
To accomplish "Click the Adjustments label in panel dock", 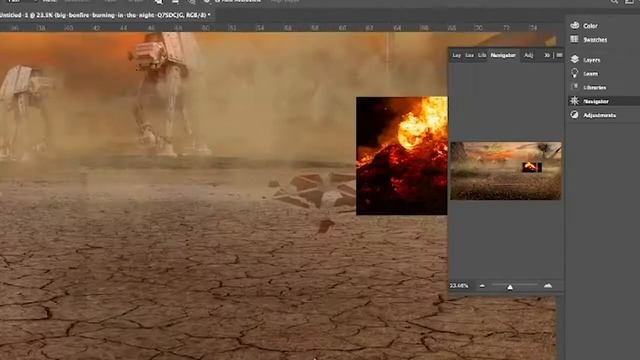I will pyautogui.click(x=600, y=116).
